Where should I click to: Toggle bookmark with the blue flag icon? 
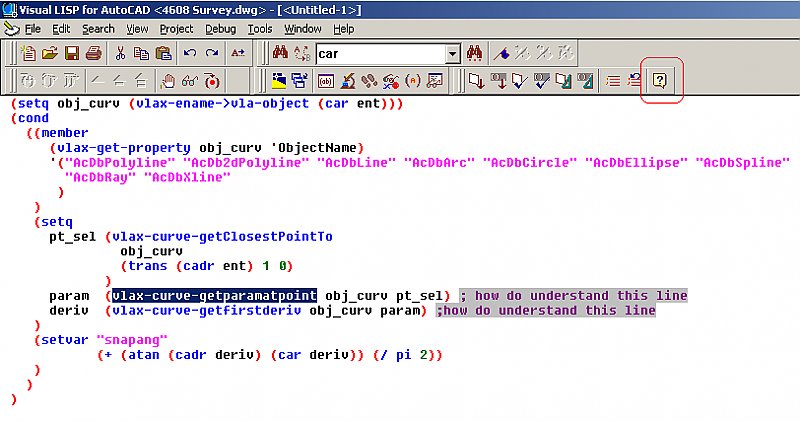tap(502, 53)
